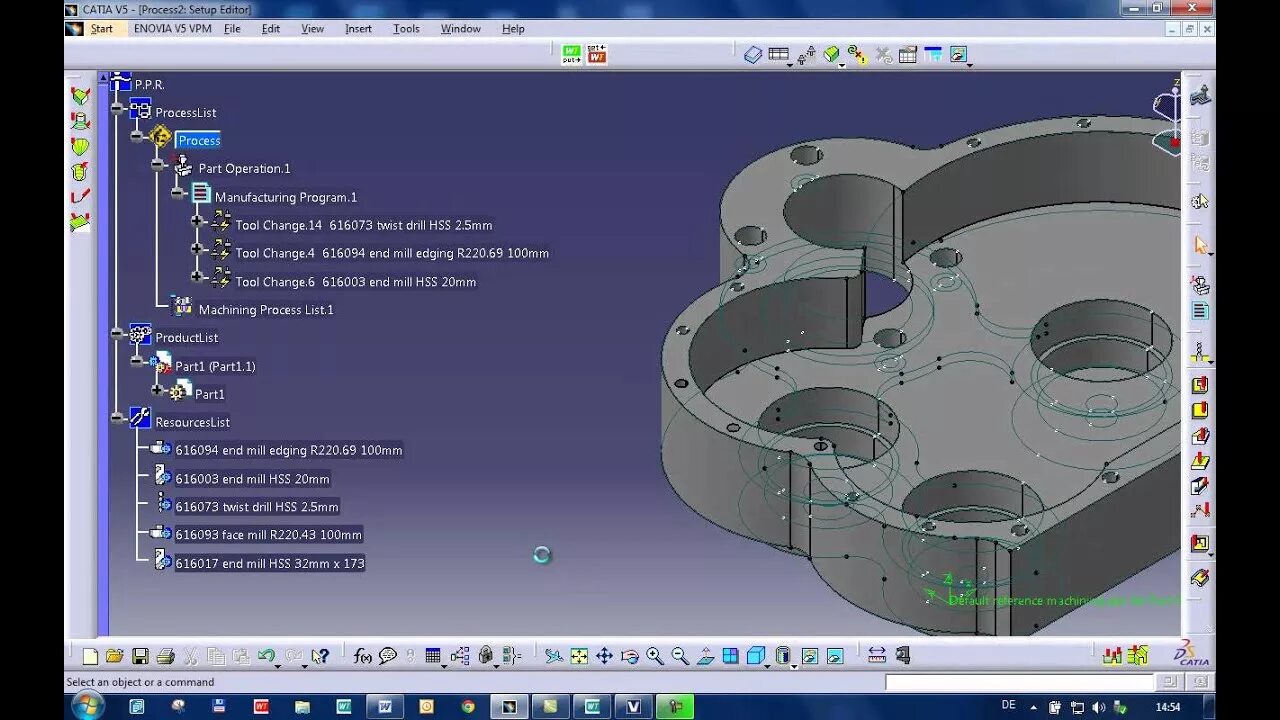Viewport: 1280px width, 720px height.
Task: Open the Formula f(x) tool
Action: click(362, 656)
